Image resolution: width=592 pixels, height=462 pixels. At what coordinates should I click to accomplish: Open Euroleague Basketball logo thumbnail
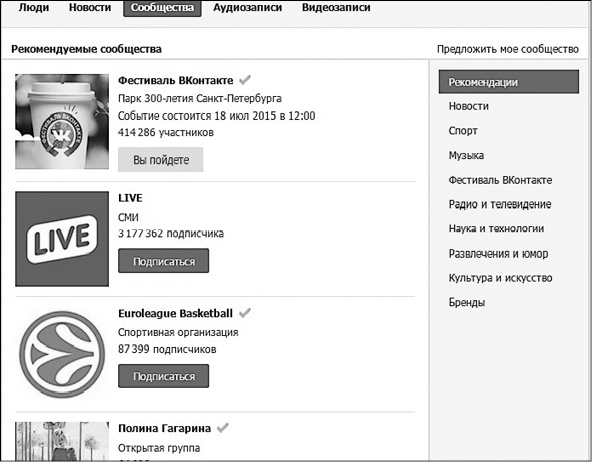[62, 354]
